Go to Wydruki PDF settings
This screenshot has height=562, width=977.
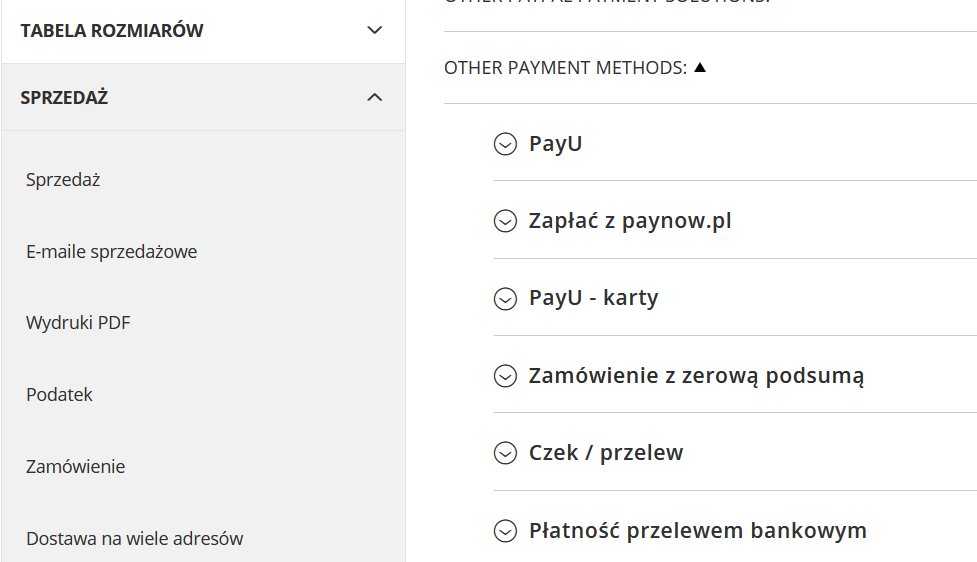pyautogui.click(x=78, y=323)
